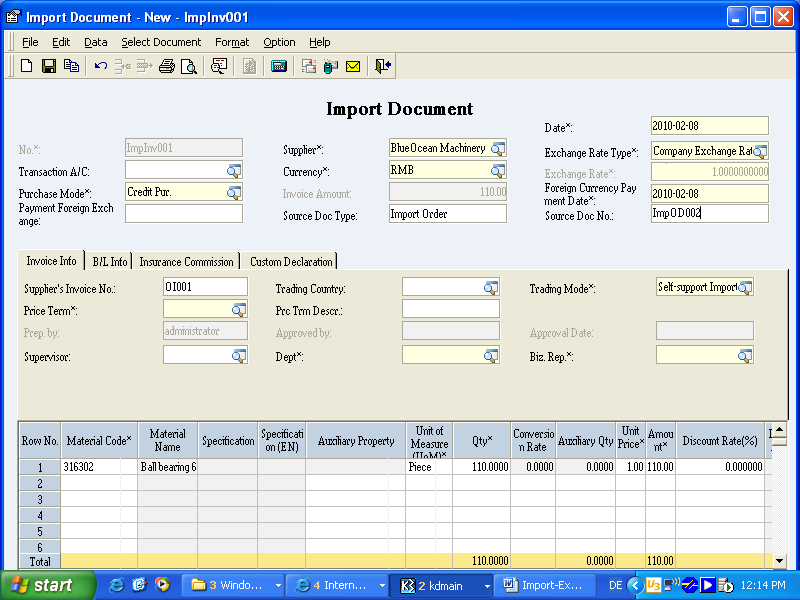This screenshot has height=600, width=800.
Task: Click the Undo arrow icon
Action: 100,66
